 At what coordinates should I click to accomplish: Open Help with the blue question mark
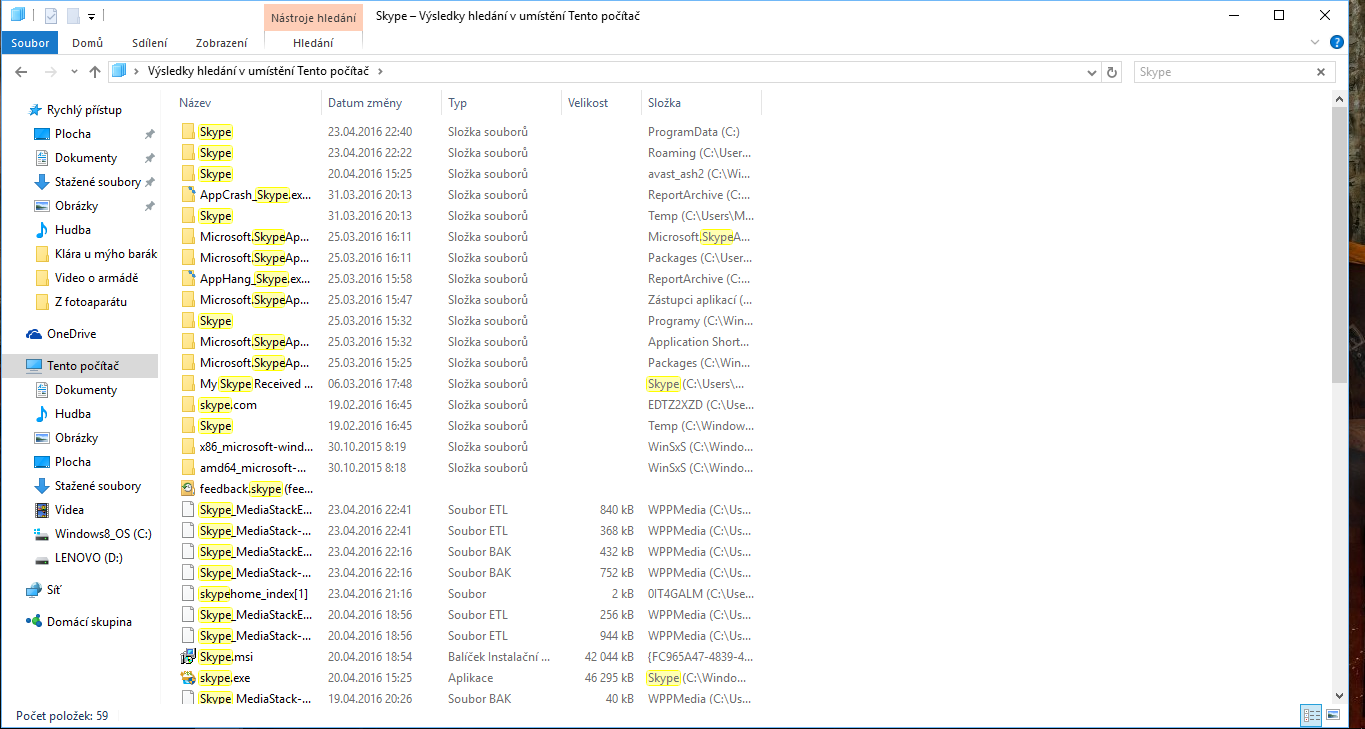tap(1336, 42)
